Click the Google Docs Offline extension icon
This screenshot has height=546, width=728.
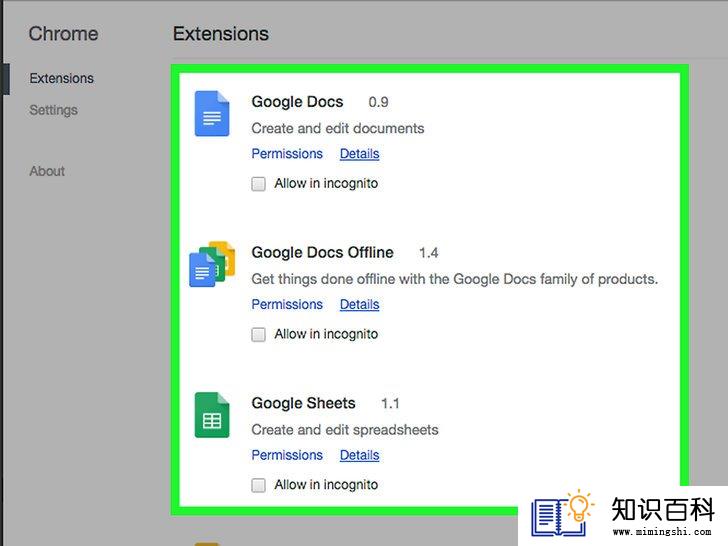212,264
